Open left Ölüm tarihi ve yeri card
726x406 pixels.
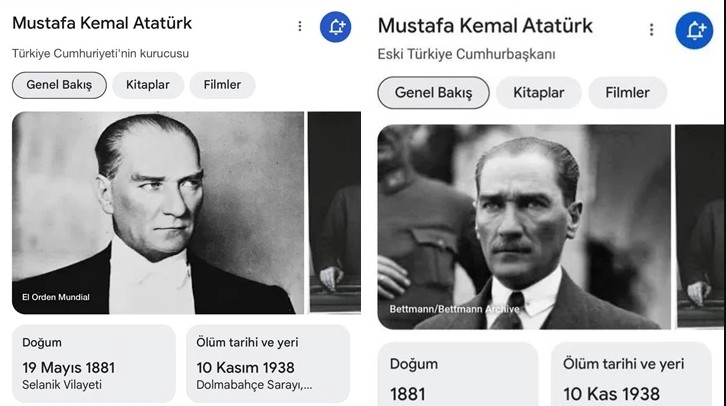(268, 364)
